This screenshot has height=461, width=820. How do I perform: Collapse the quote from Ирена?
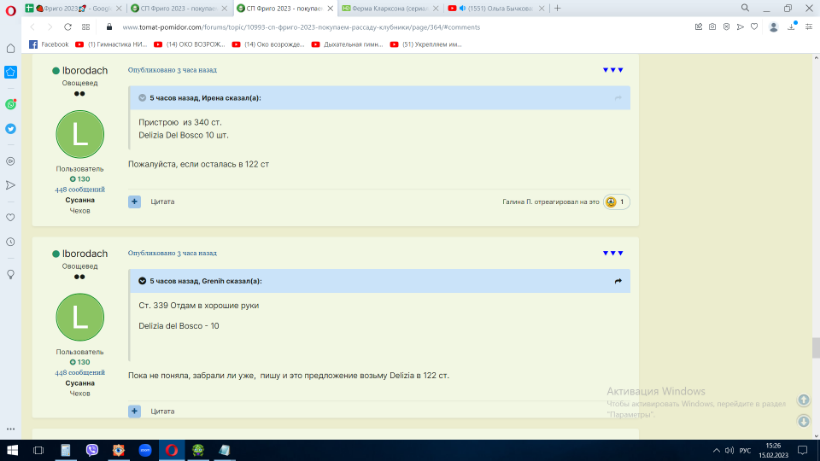pos(142,98)
